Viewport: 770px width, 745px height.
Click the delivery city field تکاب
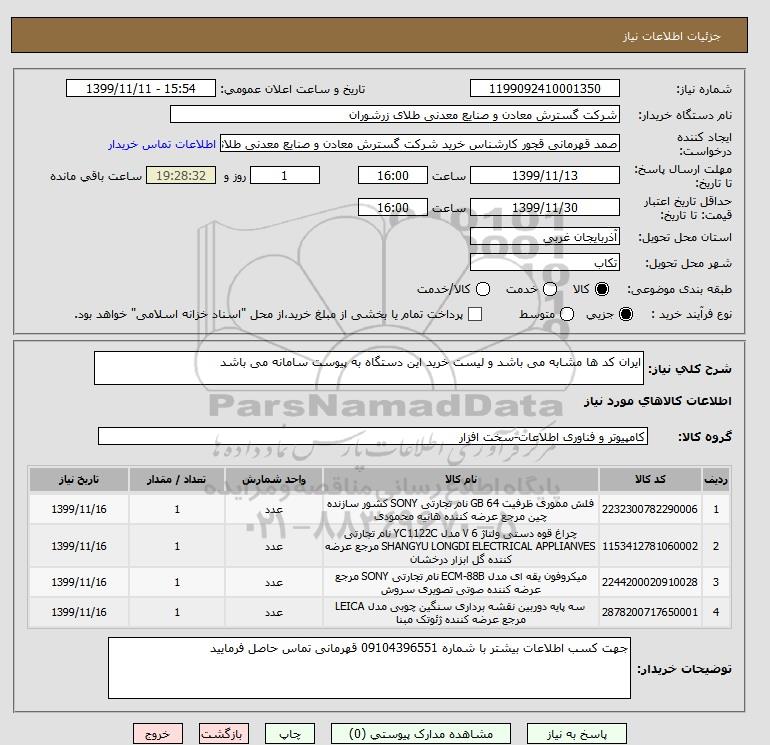tap(545, 263)
